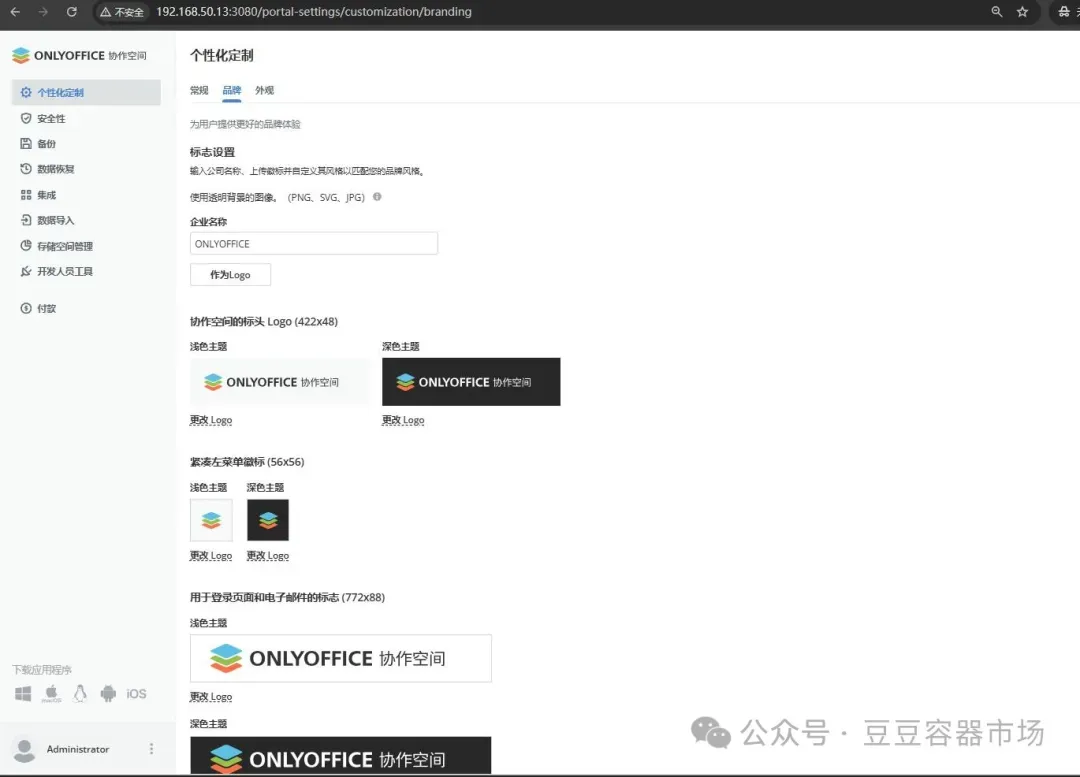
Task: Click header light theme logo preview
Action: [280, 382]
